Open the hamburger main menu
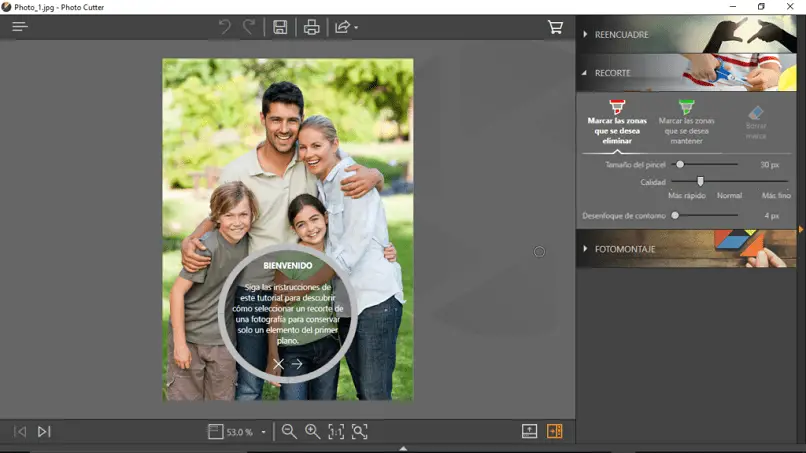 point(20,27)
